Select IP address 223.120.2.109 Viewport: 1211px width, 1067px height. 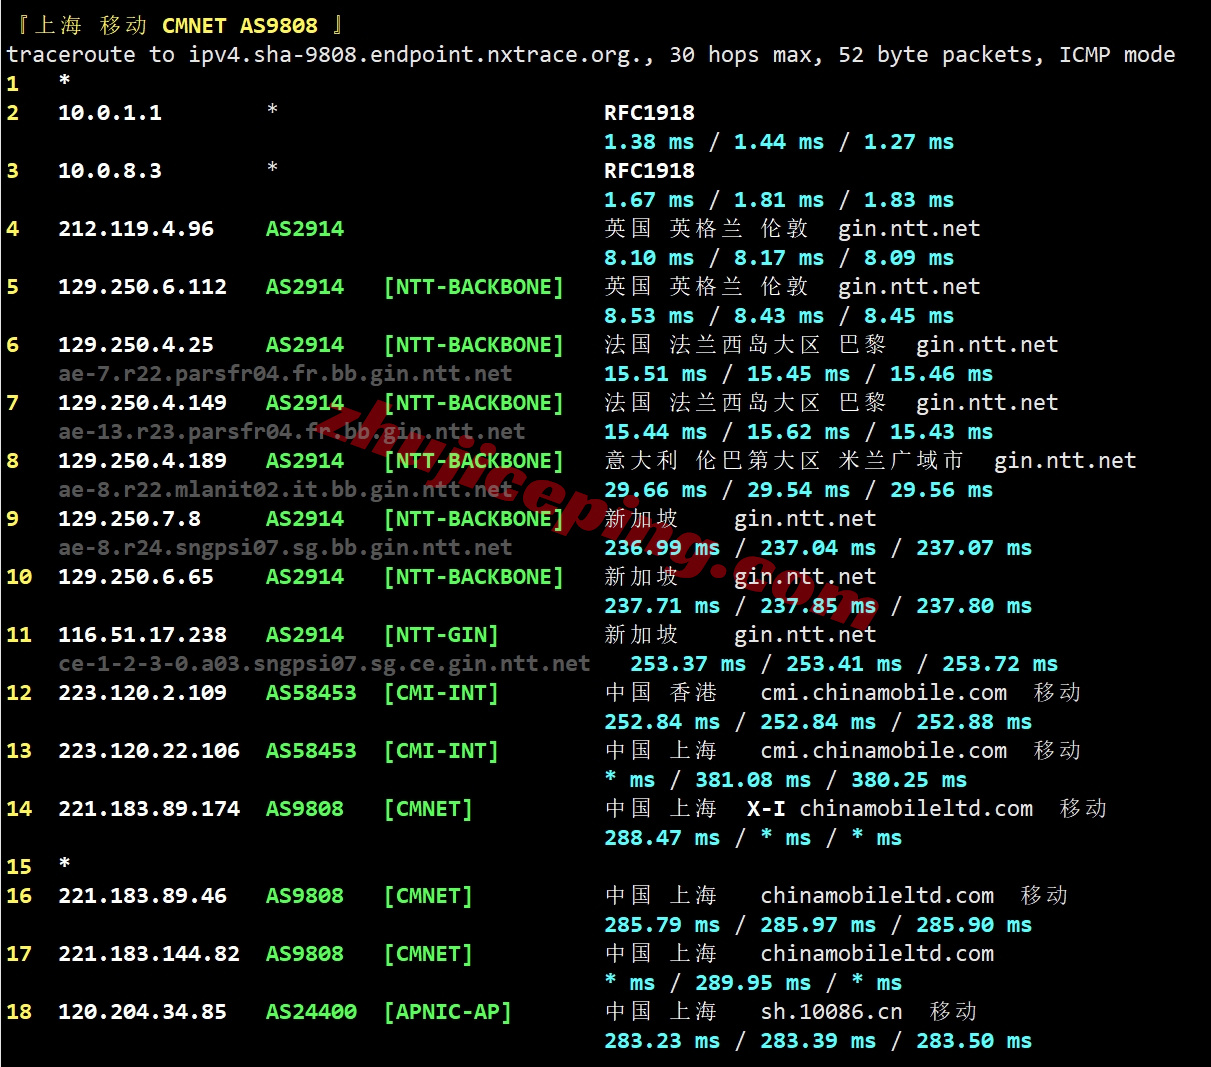[x=142, y=693]
